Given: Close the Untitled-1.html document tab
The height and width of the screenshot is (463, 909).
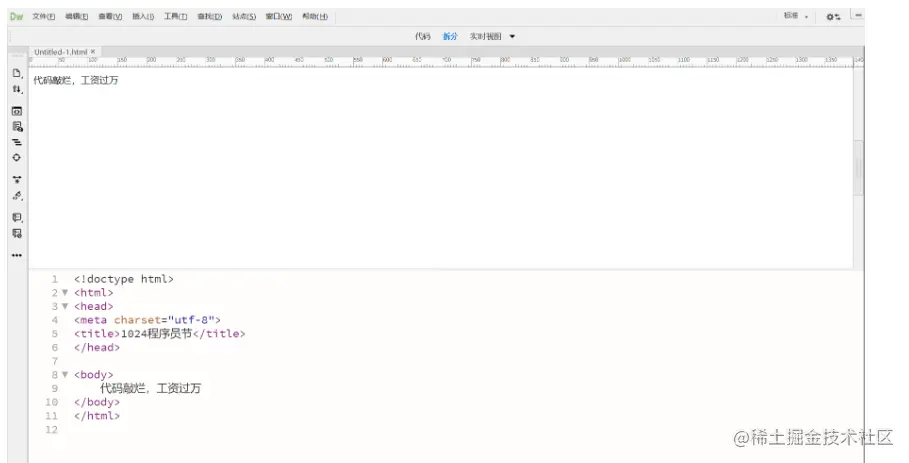Looking at the screenshot, I should 93,52.
